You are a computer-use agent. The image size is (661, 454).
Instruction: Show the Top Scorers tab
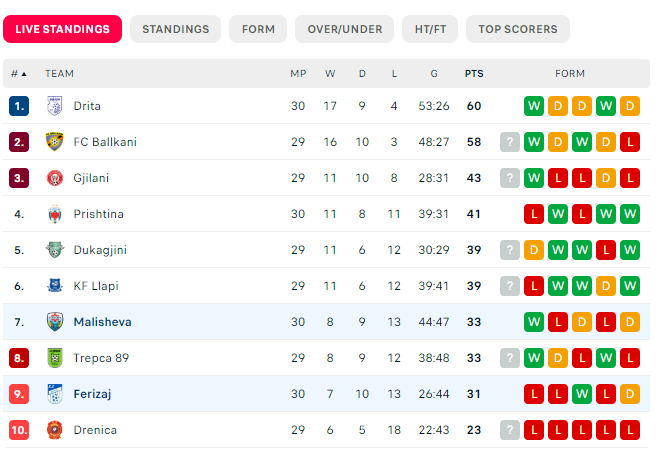point(518,29)
